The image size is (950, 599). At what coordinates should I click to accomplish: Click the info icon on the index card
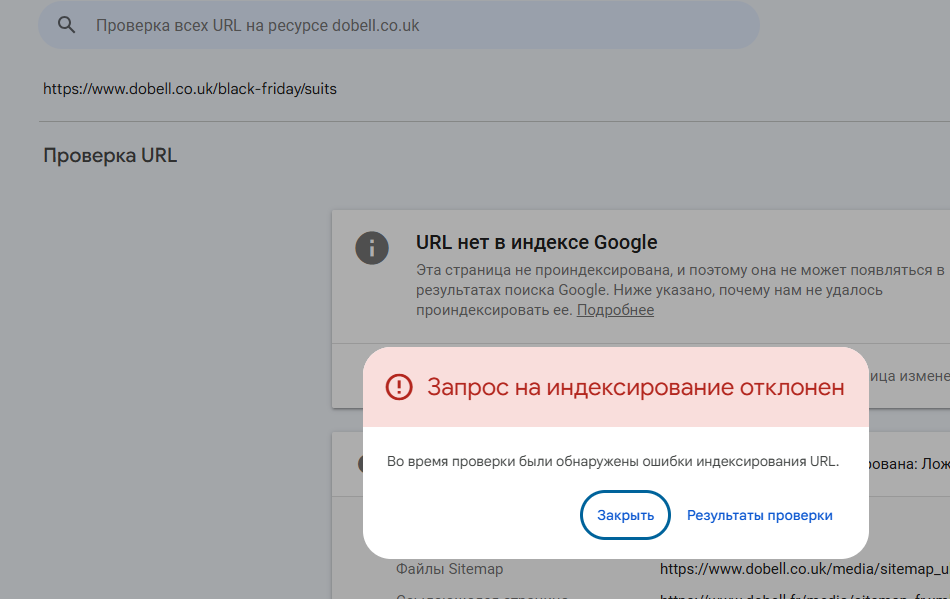[x=372, y=247]
